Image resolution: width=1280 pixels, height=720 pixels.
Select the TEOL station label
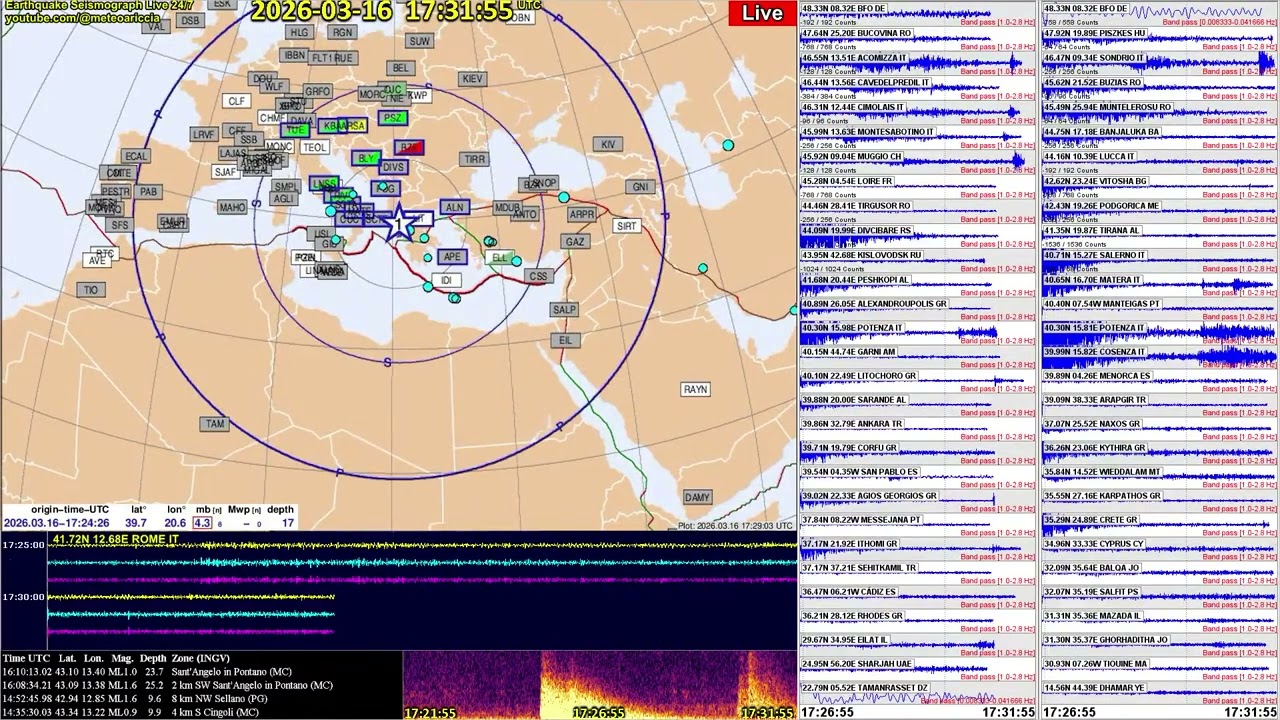coord(314,147)
